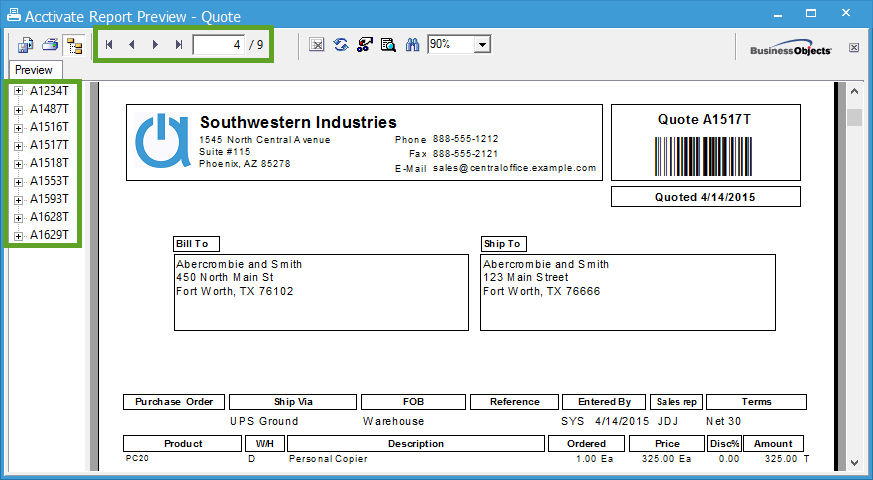The width and height of the screenshot is (873, 480).
Task: Select A1487T in group tree
Action: click(x=50, y=109)
